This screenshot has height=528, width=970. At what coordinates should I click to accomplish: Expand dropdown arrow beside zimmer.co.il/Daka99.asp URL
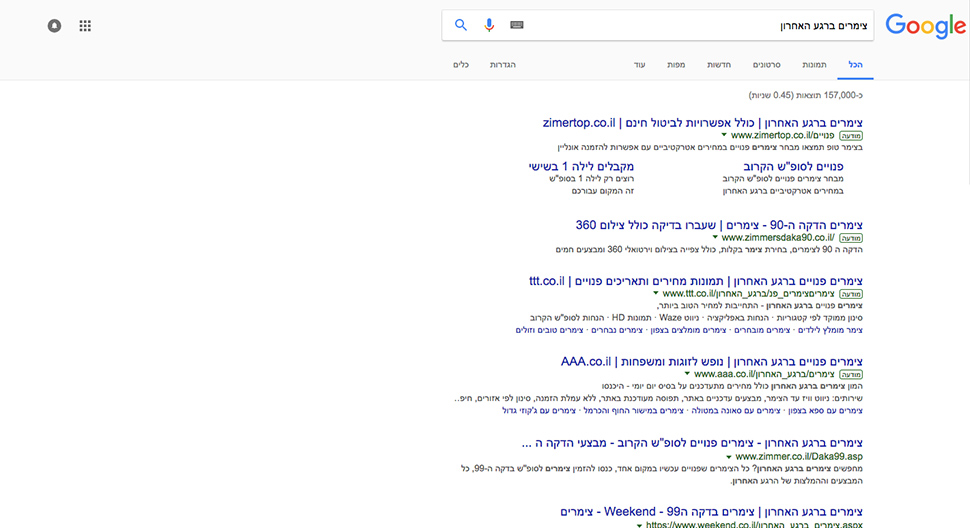coord(729,457)
